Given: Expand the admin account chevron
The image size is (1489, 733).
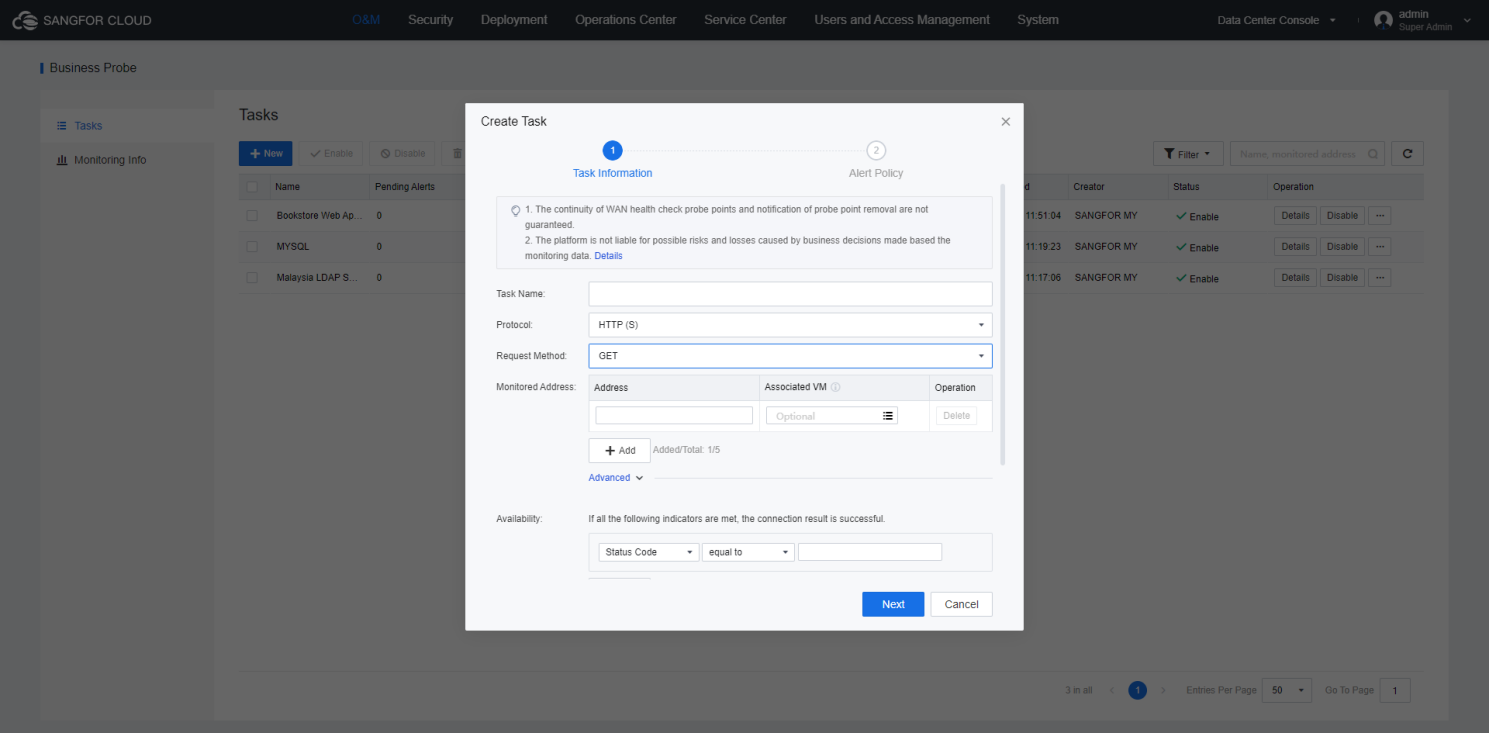Looking at the screenshot, I should (1467, 20).
